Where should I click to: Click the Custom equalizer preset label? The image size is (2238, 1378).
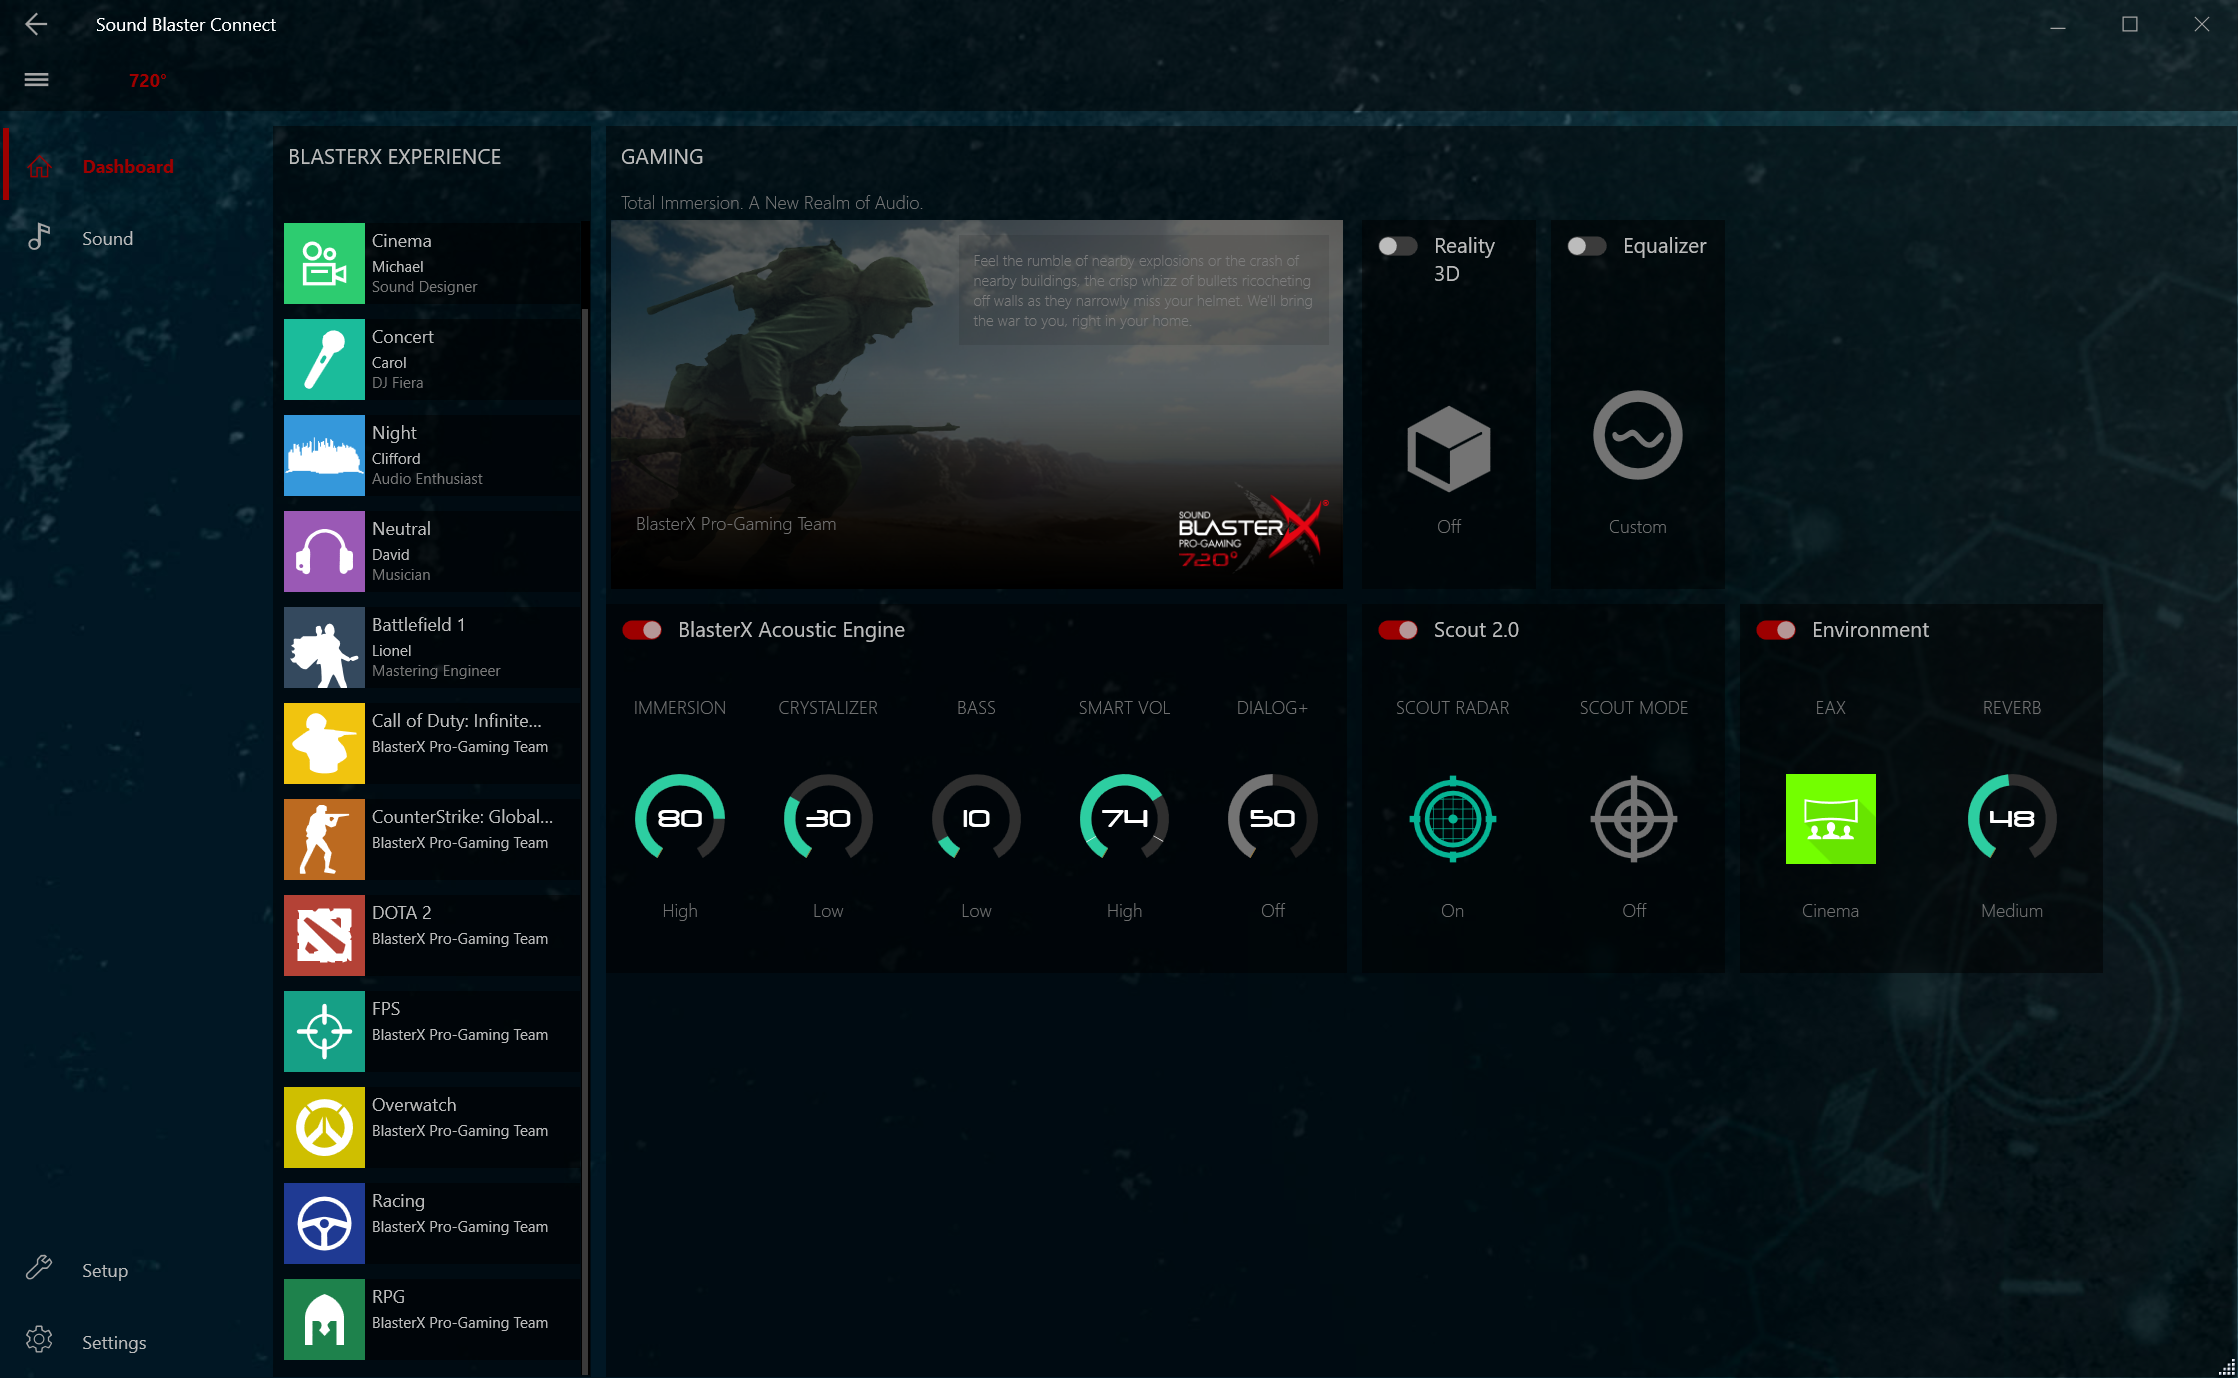pyautogui.click(x=1637, y=527)
